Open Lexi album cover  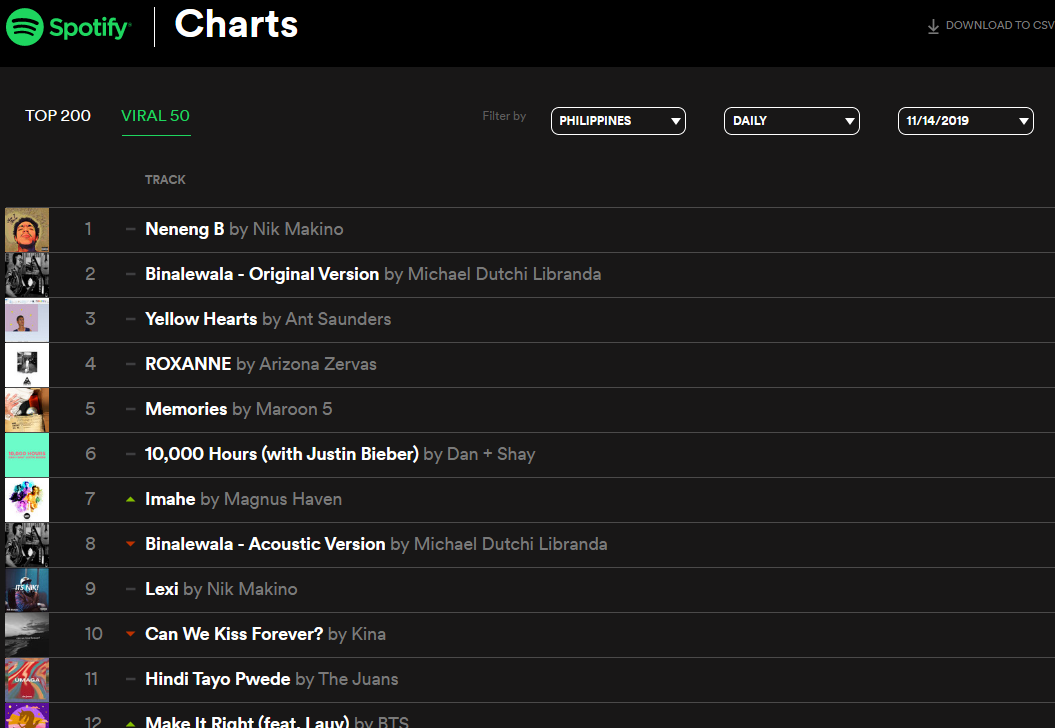click(27, 590)
